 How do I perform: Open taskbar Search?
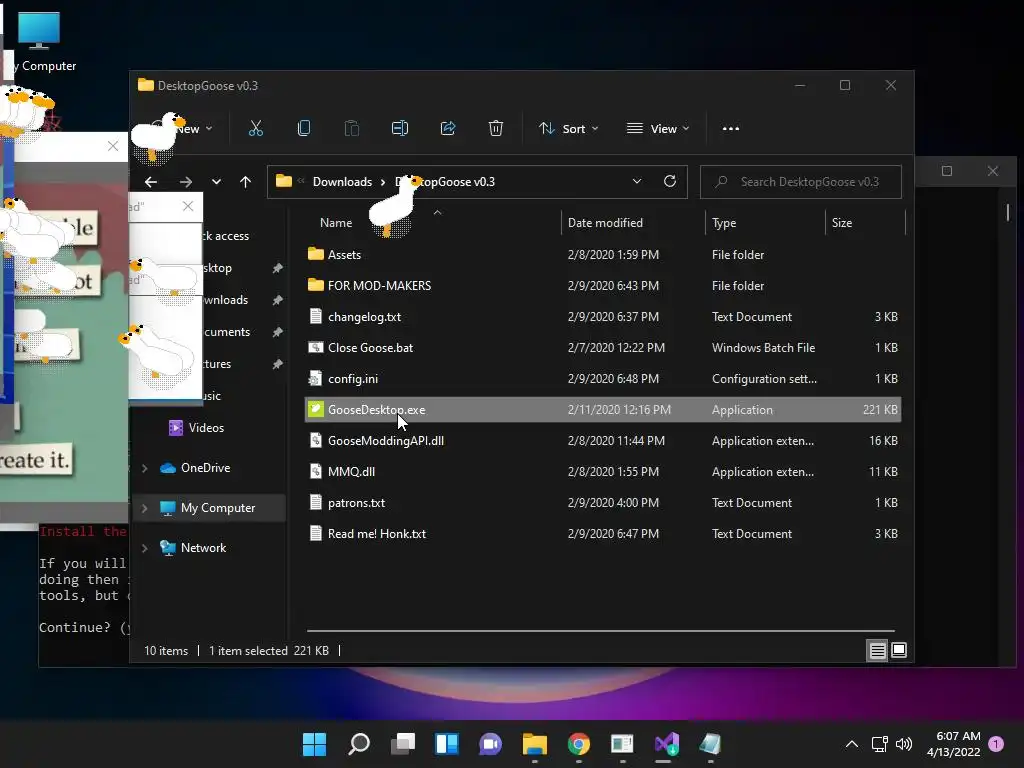(x=359, y=744)
